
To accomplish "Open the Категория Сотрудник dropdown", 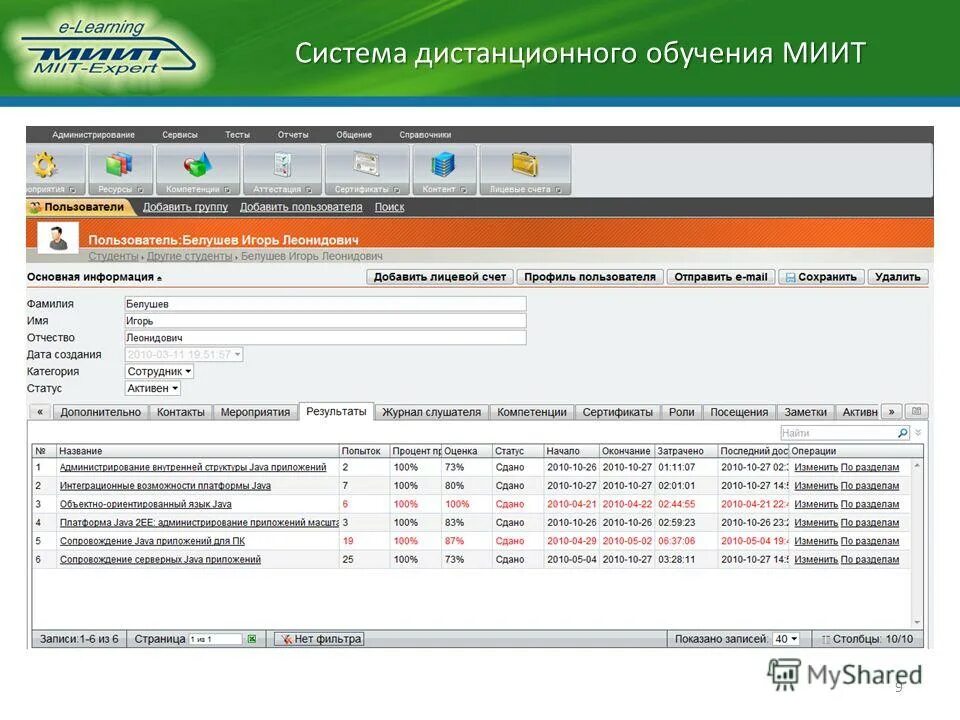I will pos(159,371).
